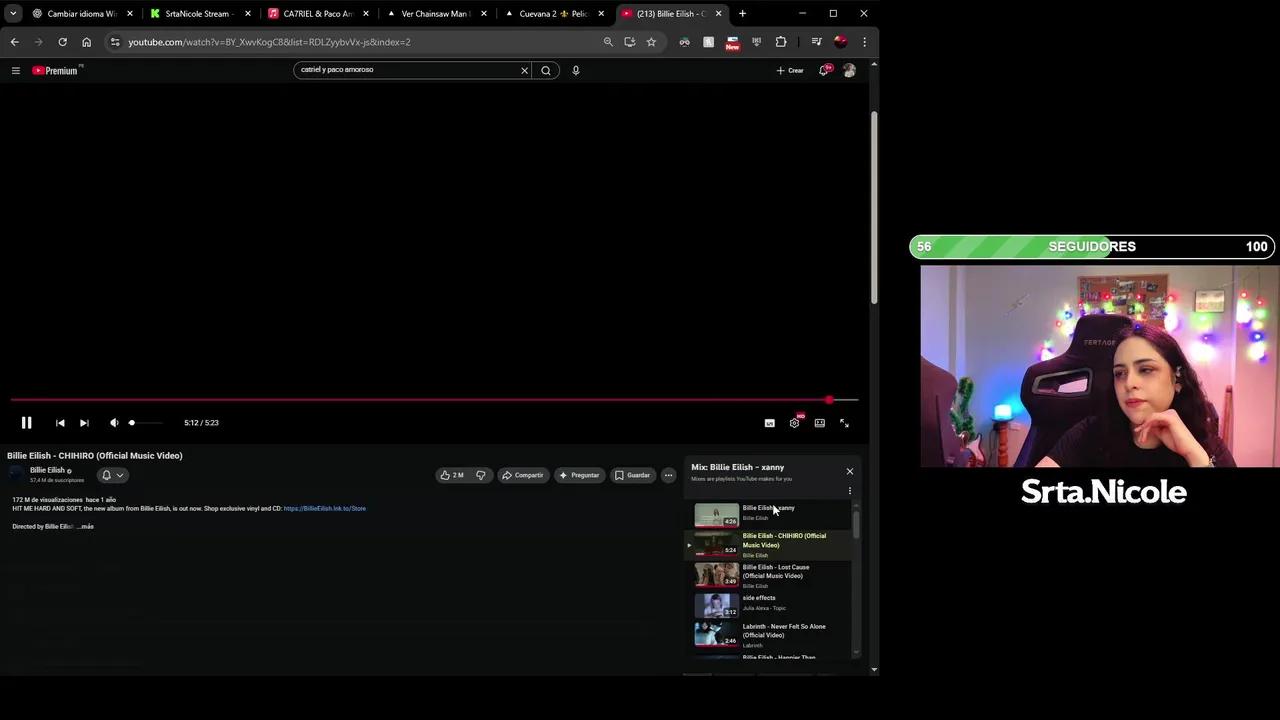This screenshot has height=720, width=1280.
Task: Open the zoom magnifier in address bar
Action: 608,42
